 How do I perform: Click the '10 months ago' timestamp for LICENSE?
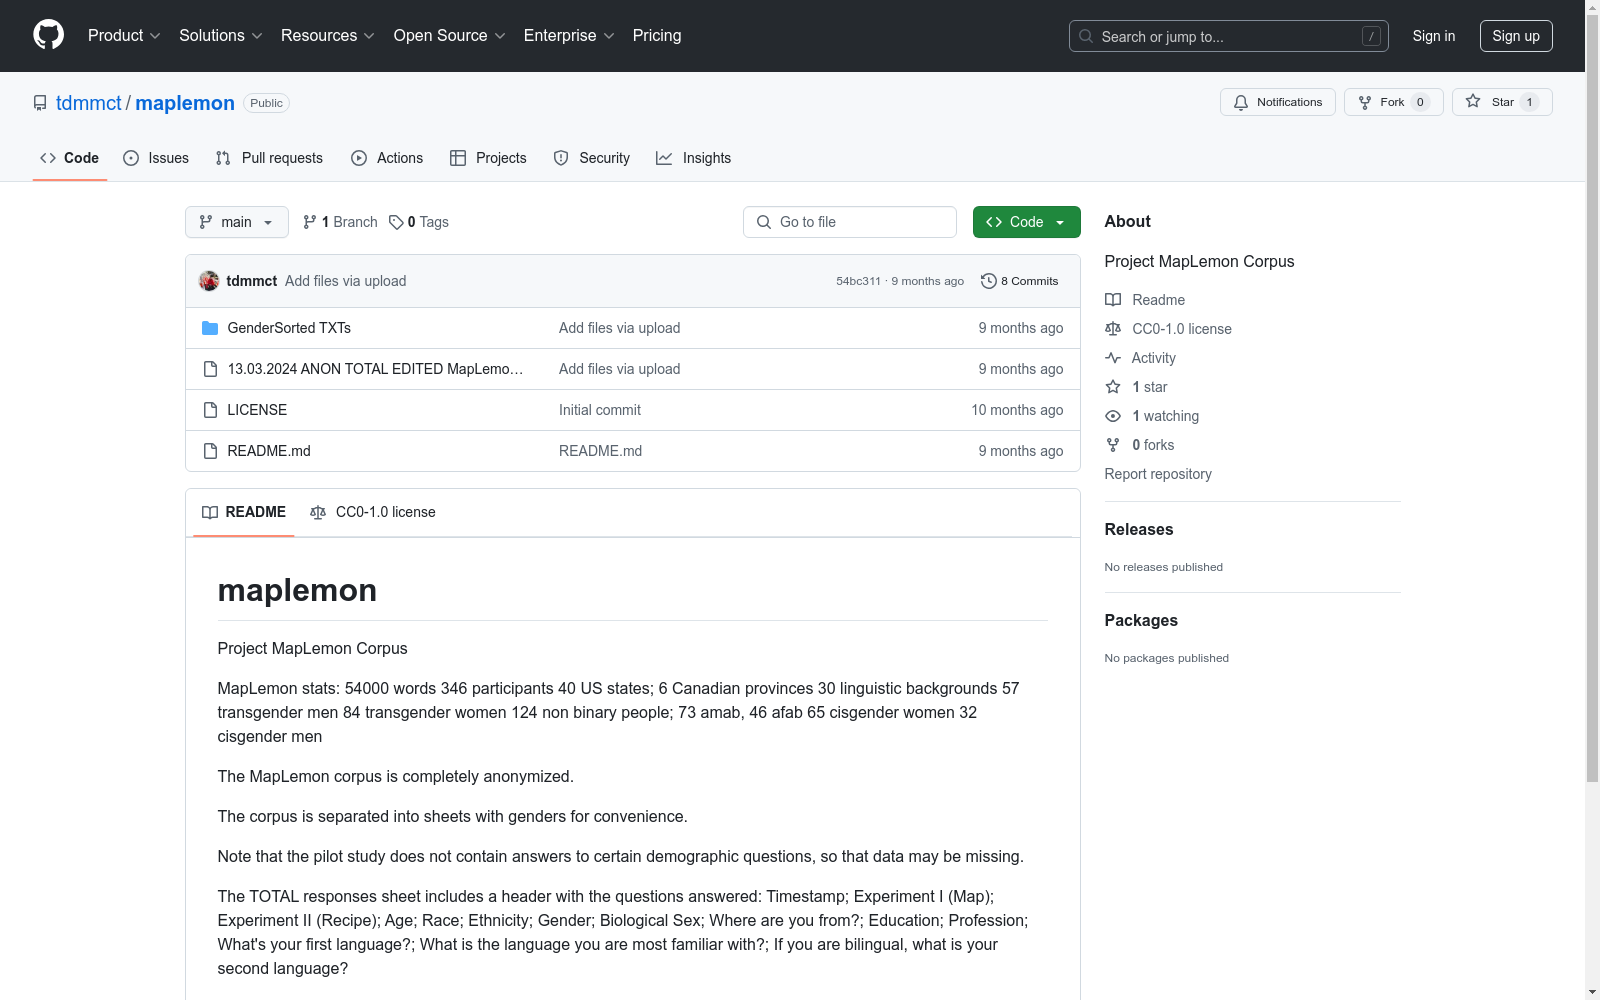(x=1017, y=410)
